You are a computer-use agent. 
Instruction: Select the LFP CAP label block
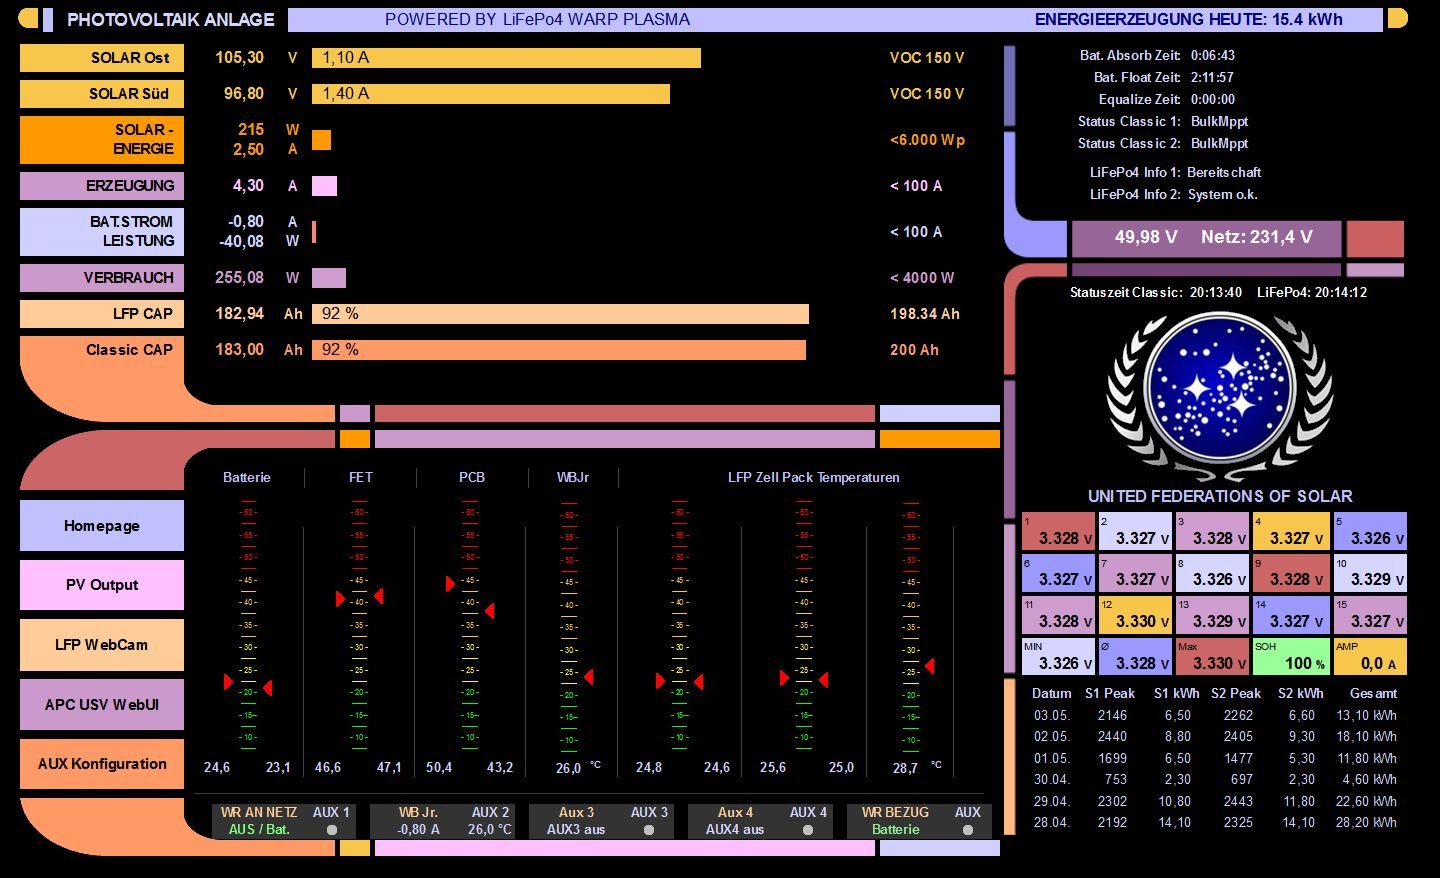[102, 314]
